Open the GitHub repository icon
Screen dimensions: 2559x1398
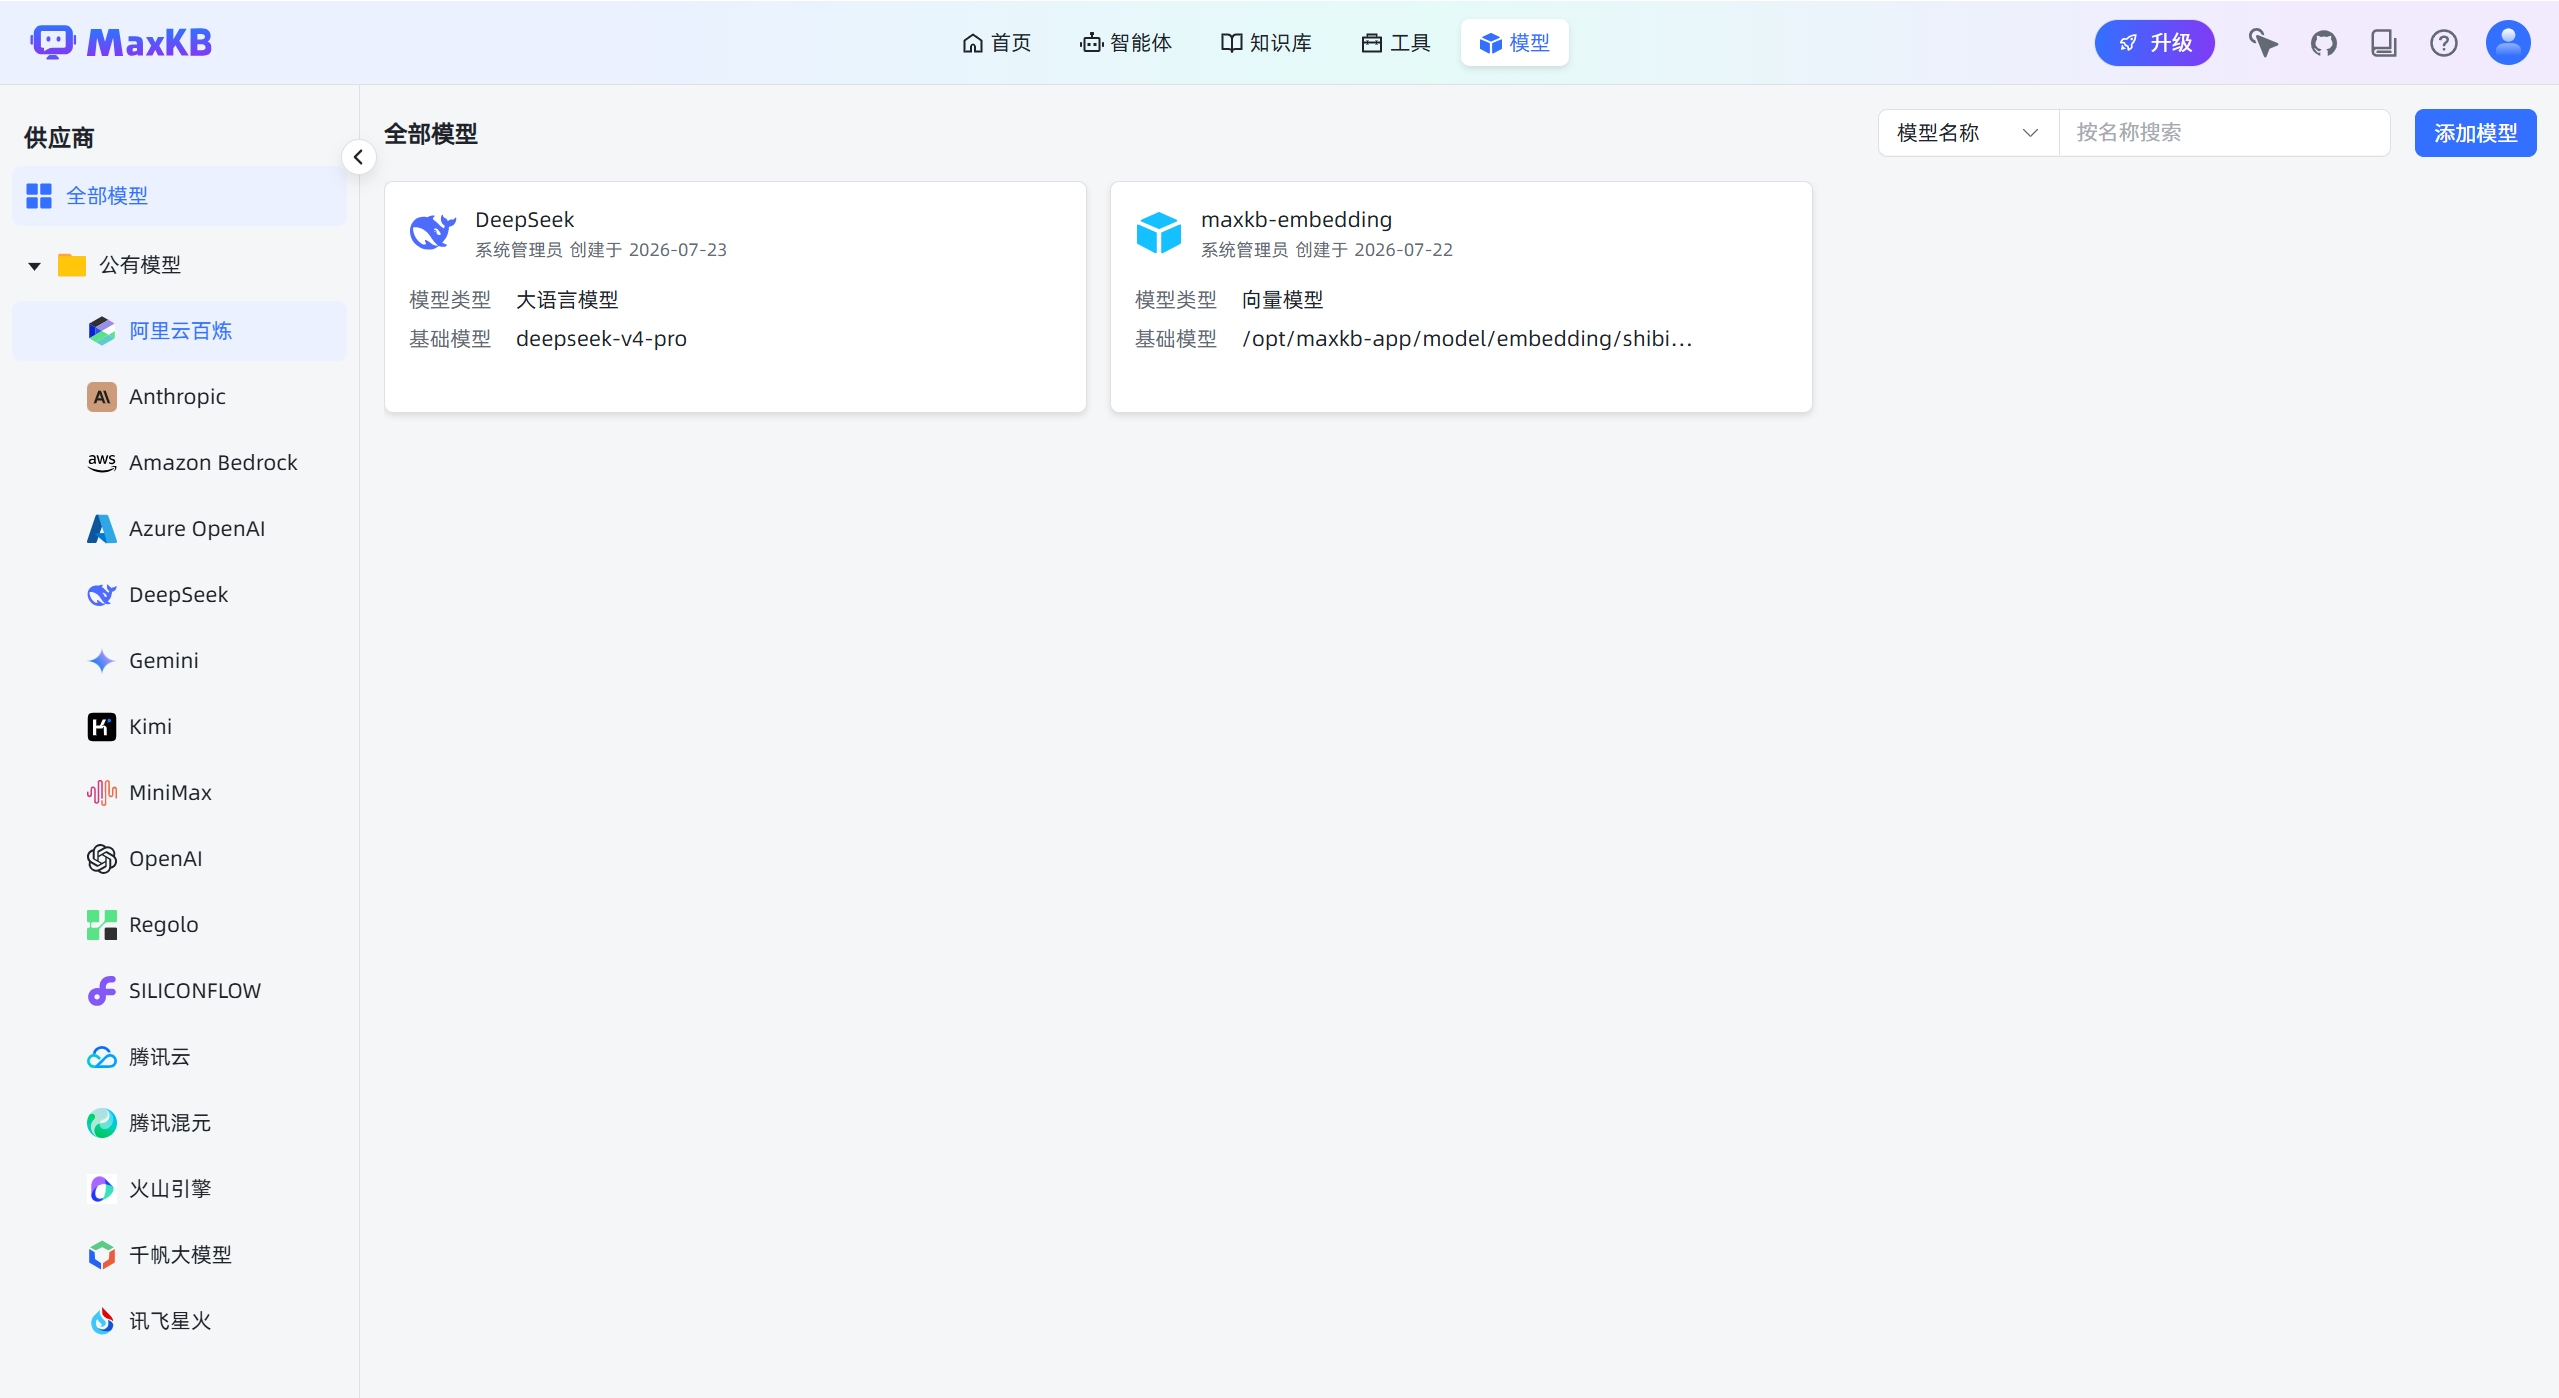pos(2323,43)
